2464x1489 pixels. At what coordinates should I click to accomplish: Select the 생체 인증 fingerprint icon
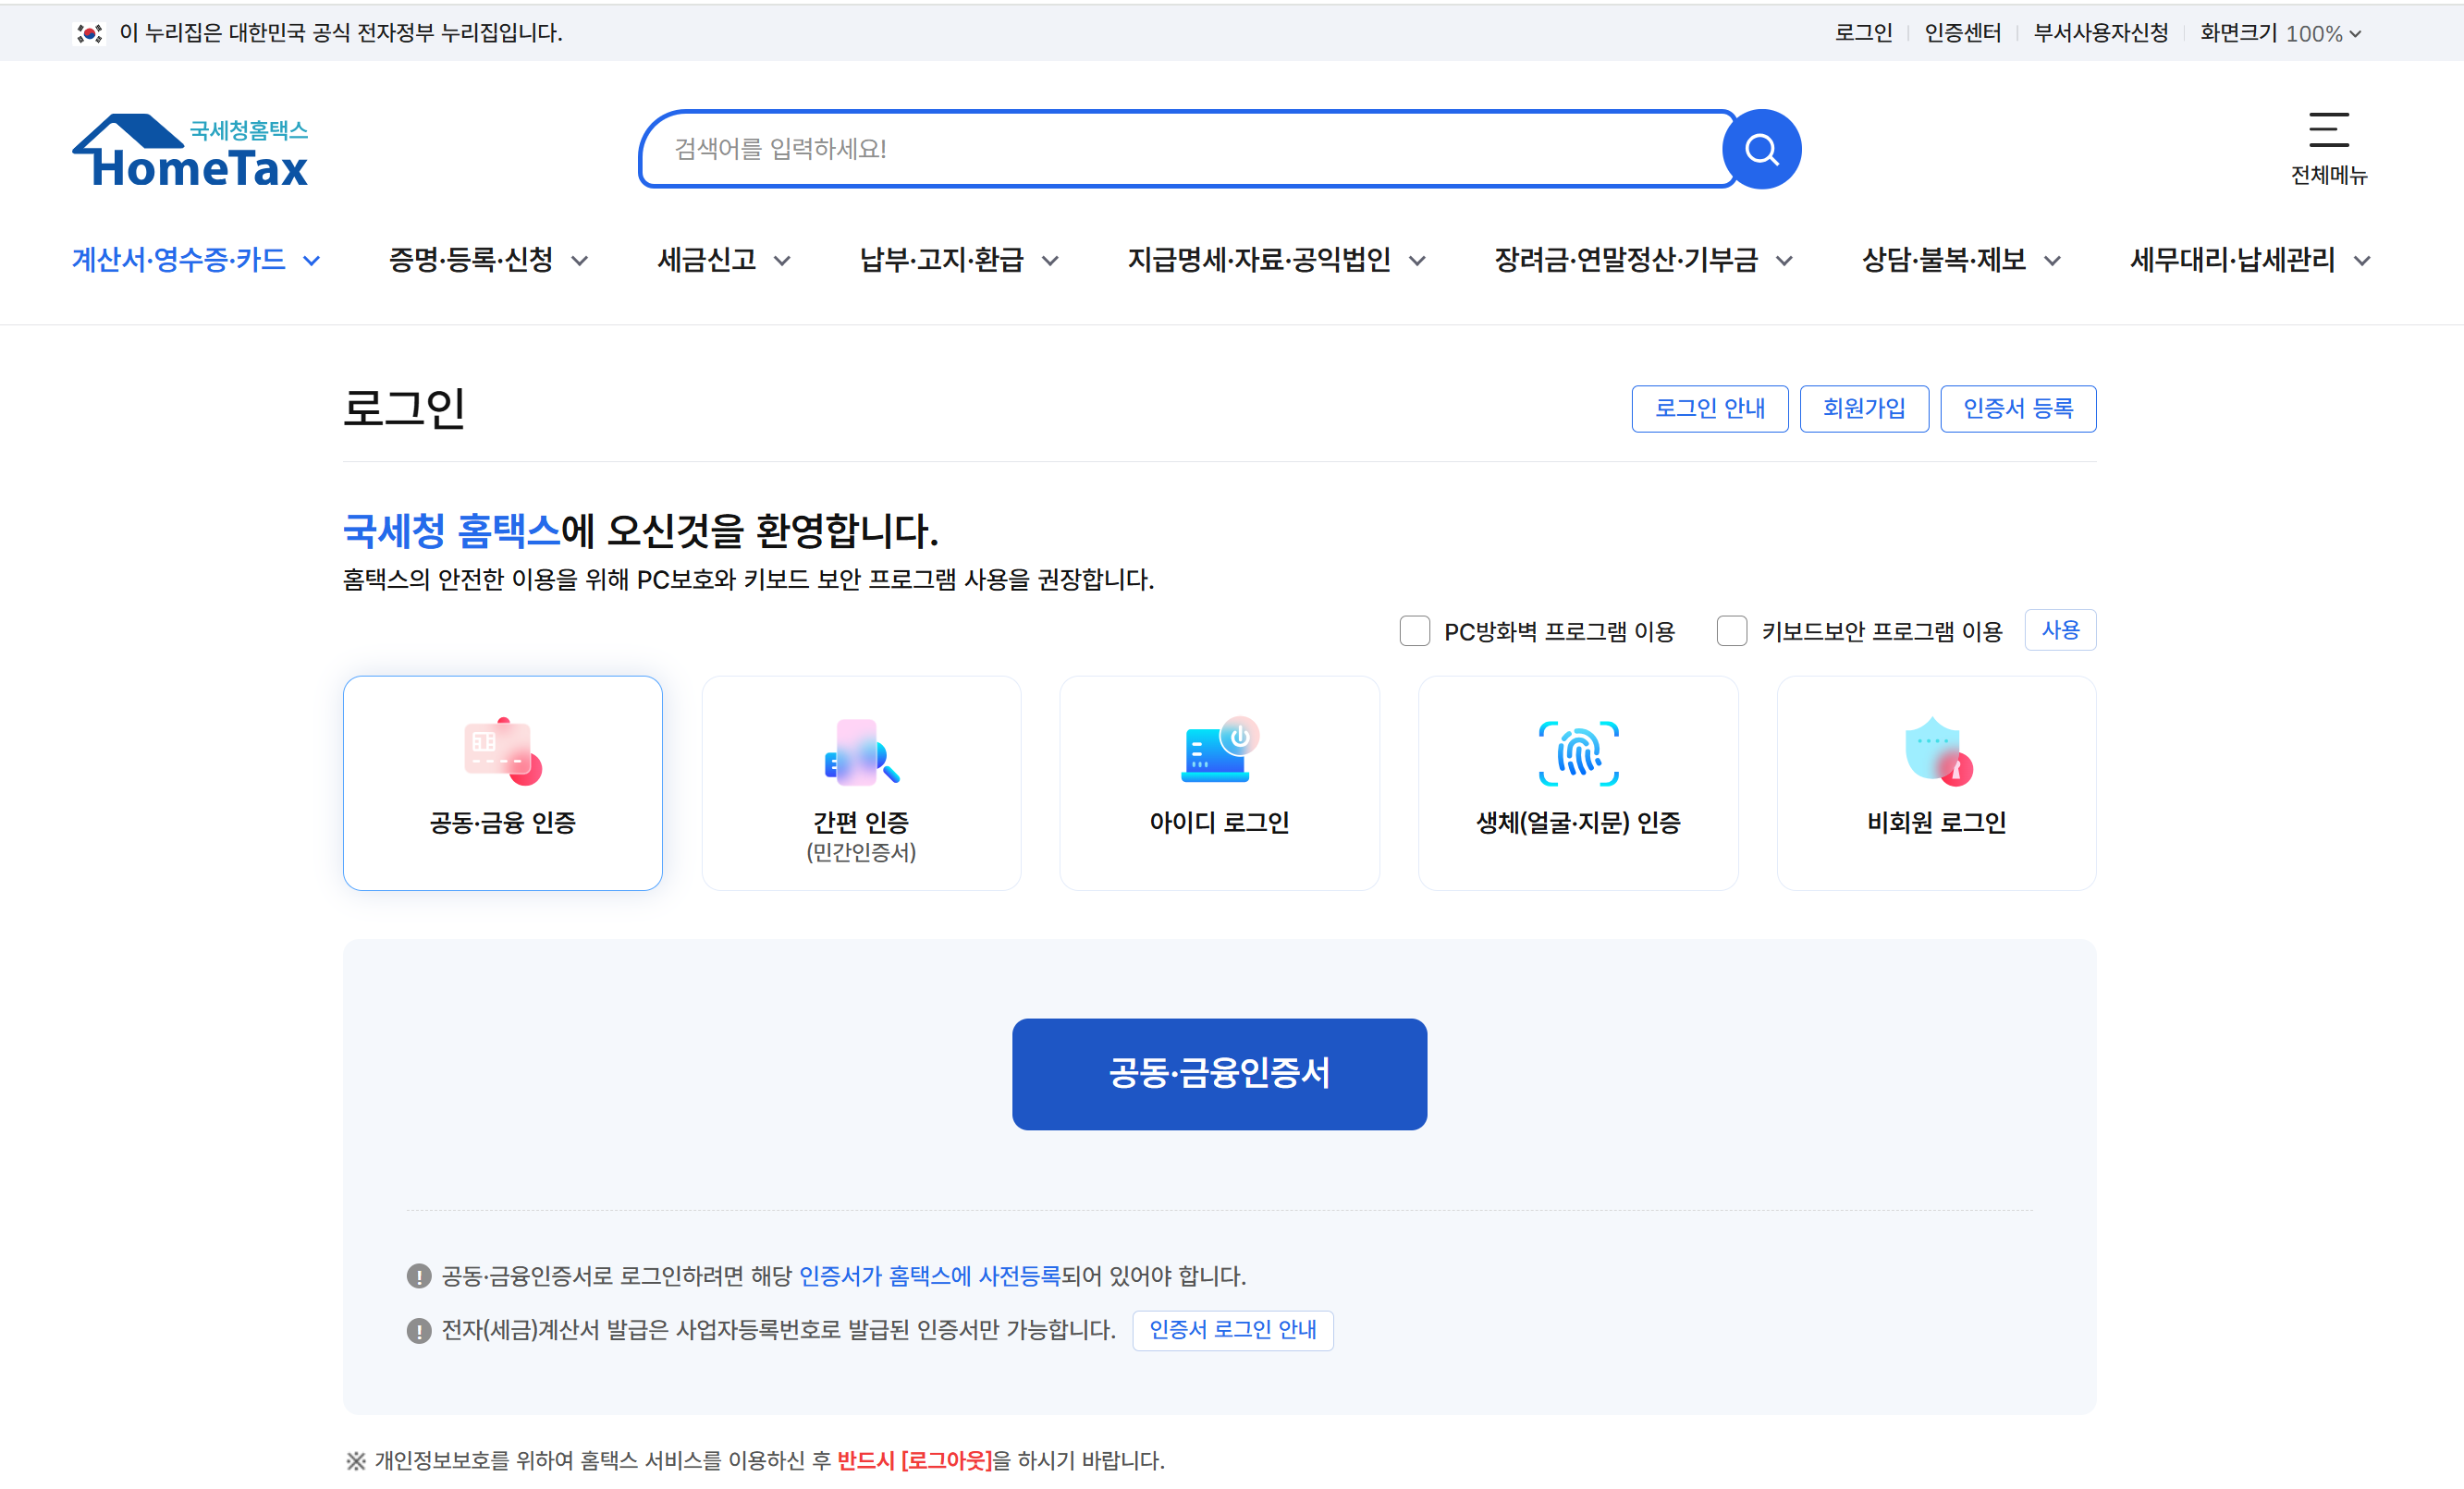1578,753
